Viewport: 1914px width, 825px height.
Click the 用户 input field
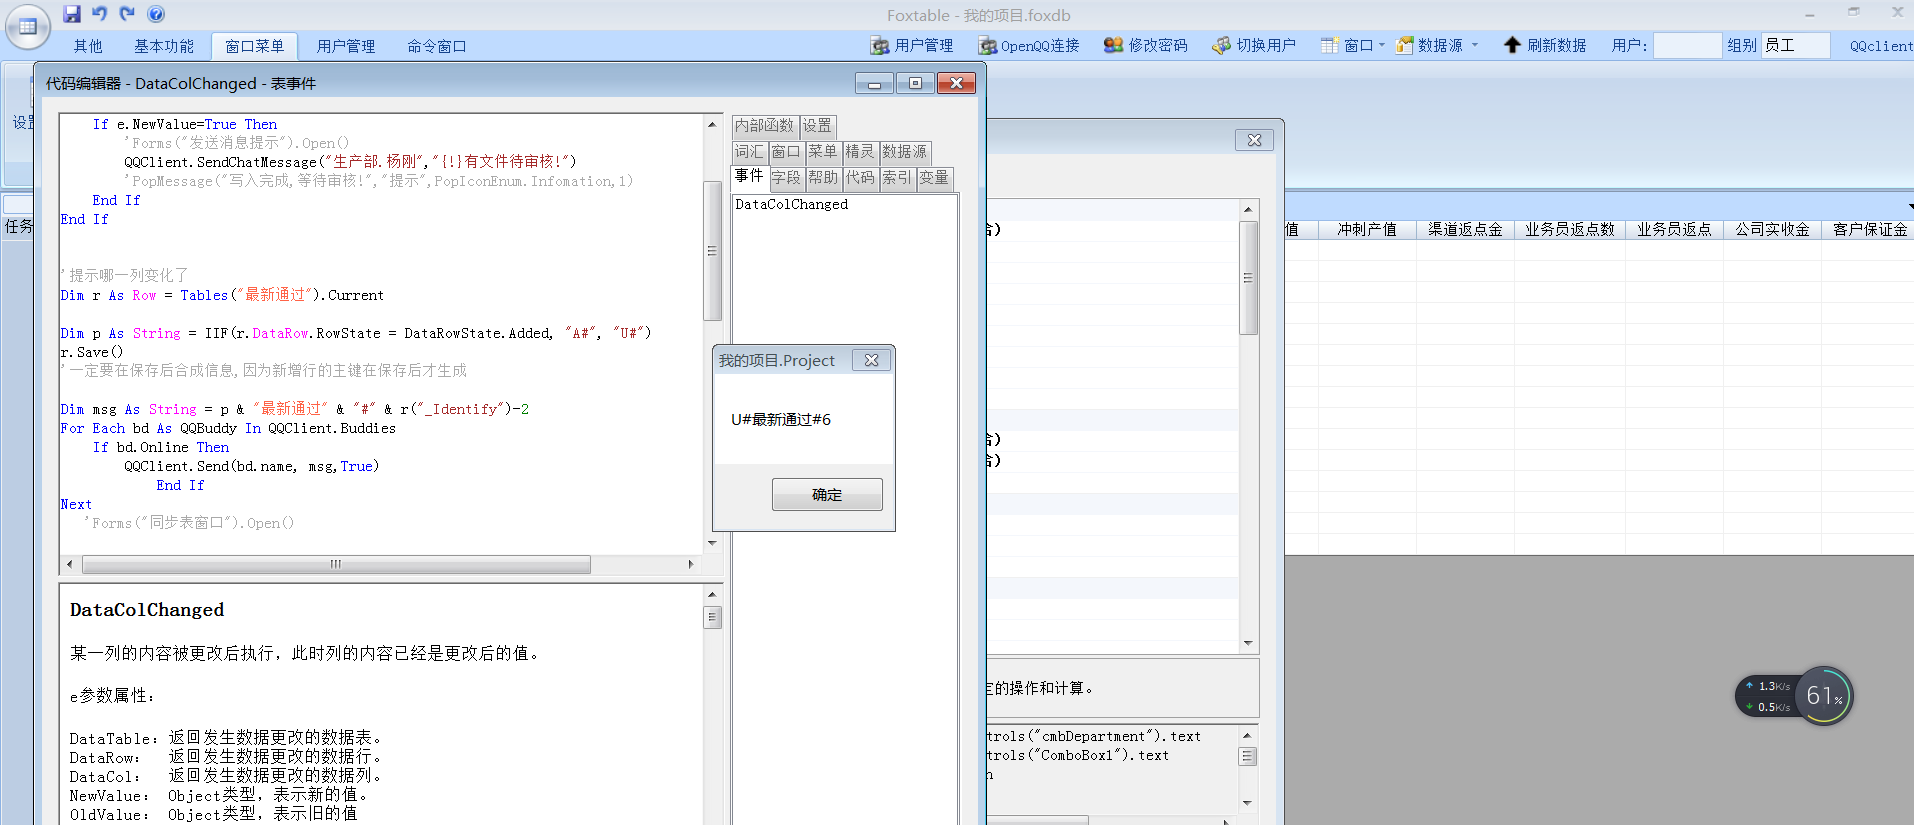(x=1687, y=45)
